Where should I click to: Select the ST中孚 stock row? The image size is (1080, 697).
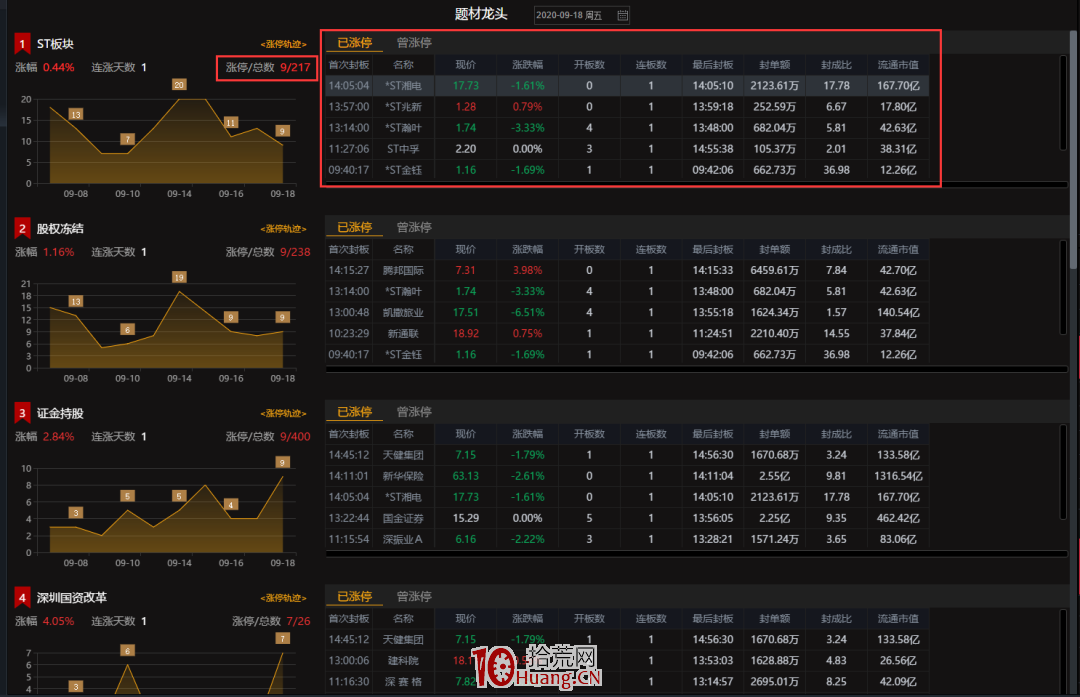point(627,149)
